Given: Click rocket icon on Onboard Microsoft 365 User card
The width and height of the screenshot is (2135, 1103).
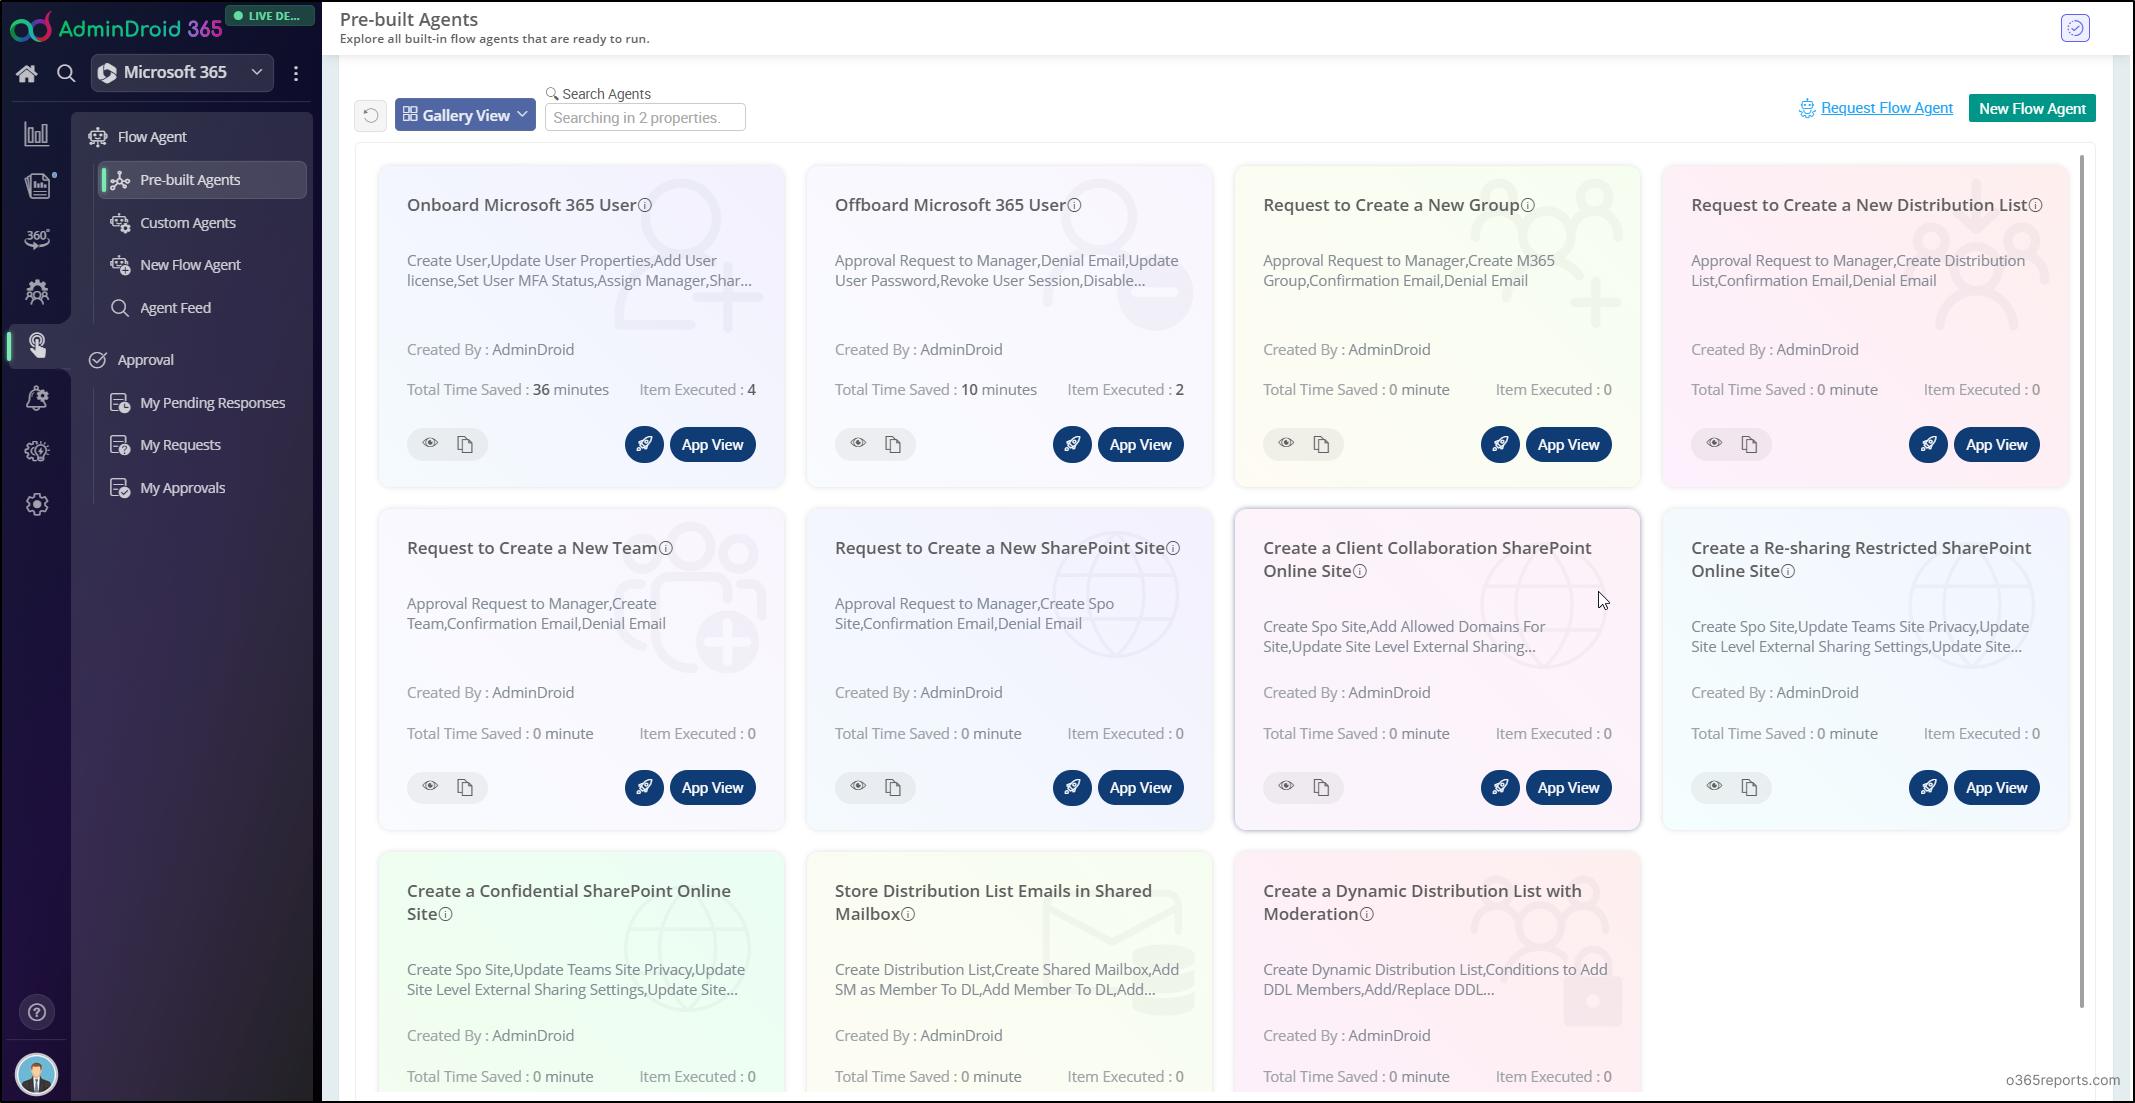Looking at the screenshot, I should 644,444.
